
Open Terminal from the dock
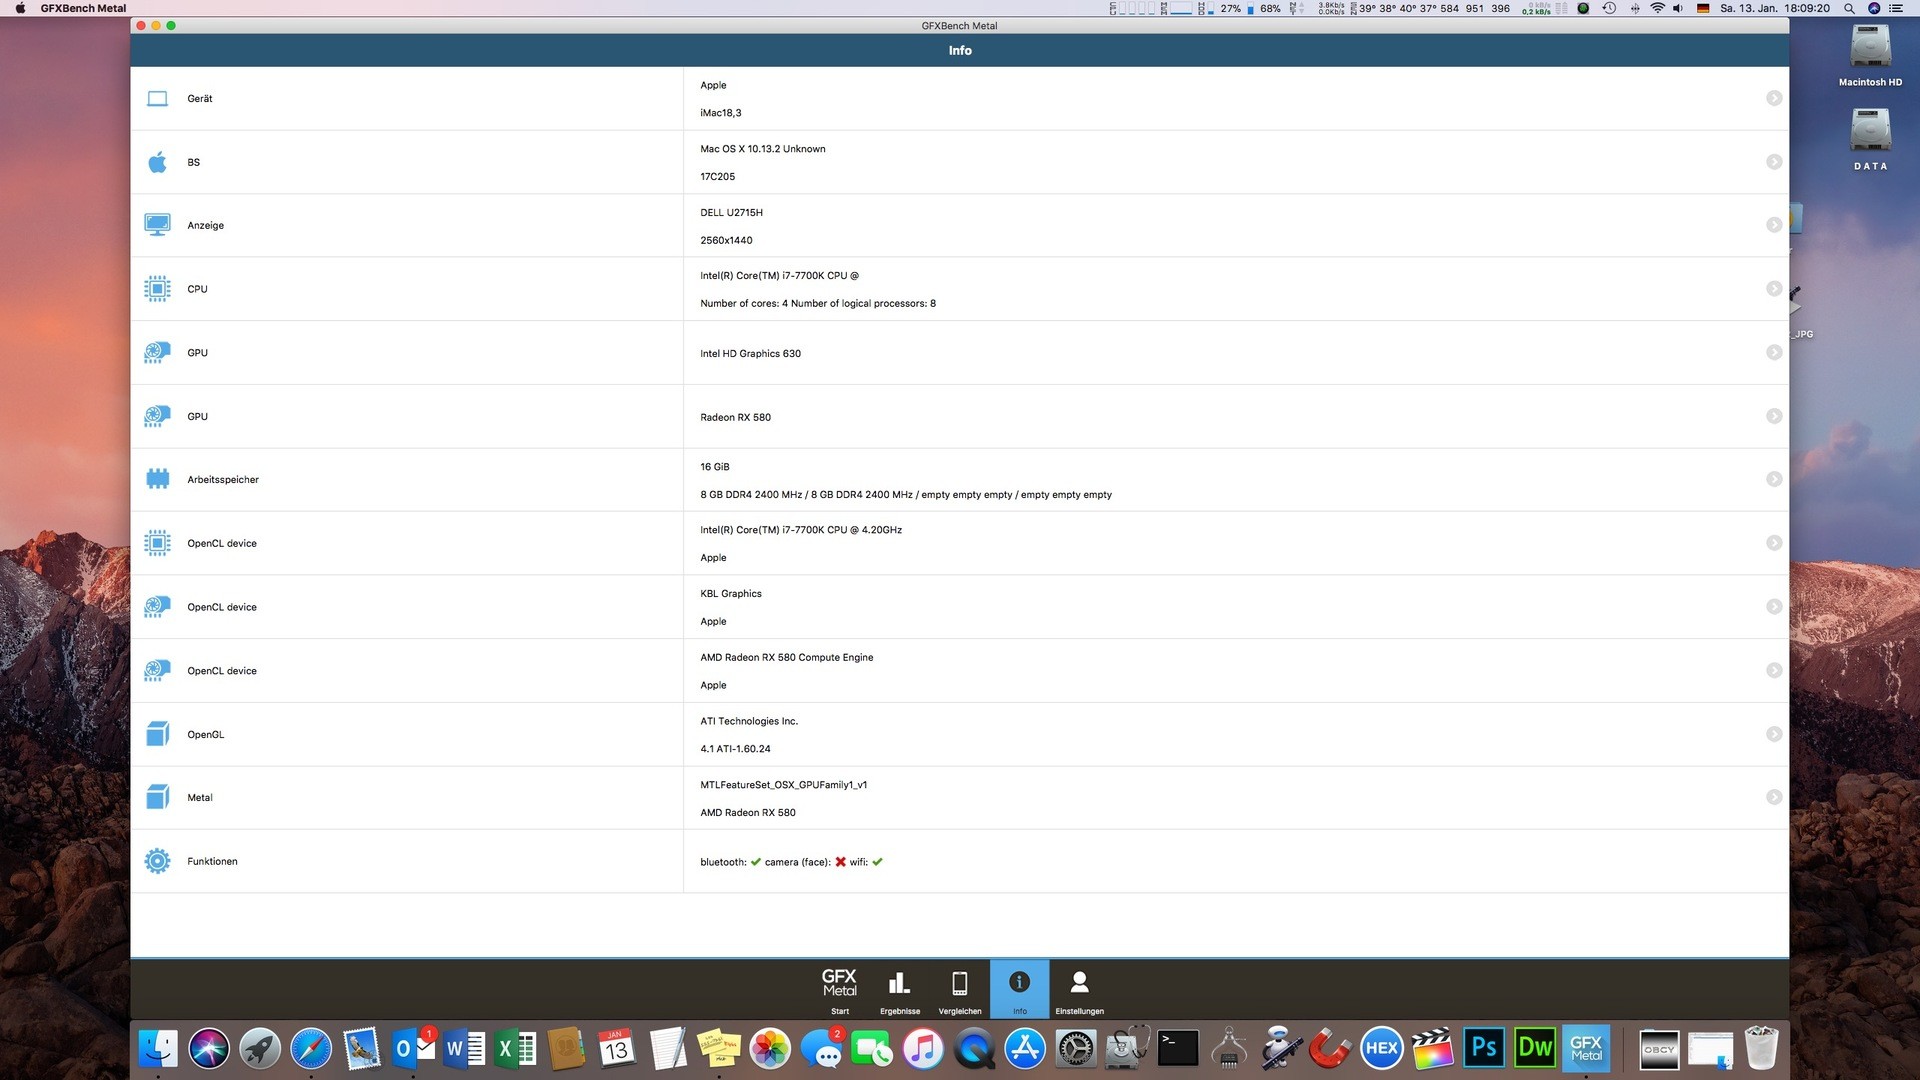pyautogui.click(x=1178, y=1048)
